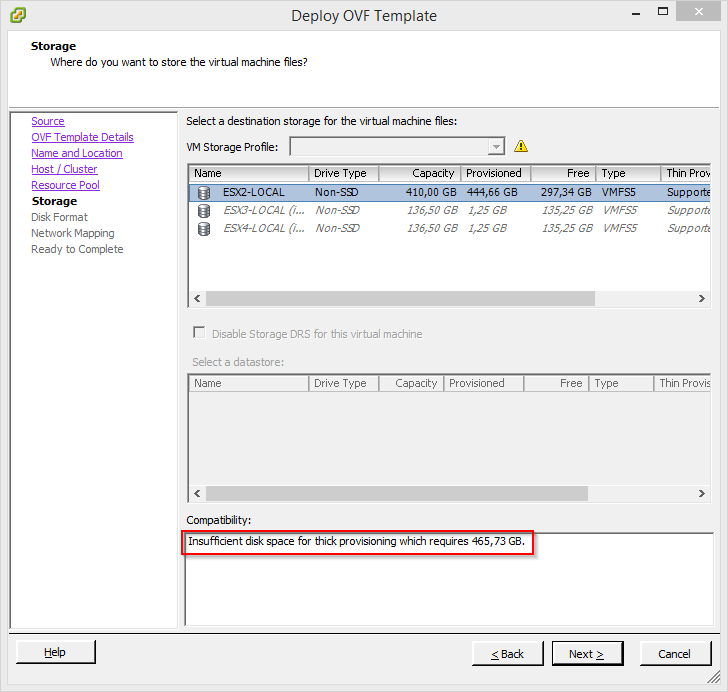Open Help for this wizard
The image size is (728, 692).
click(x=55, y=652)
